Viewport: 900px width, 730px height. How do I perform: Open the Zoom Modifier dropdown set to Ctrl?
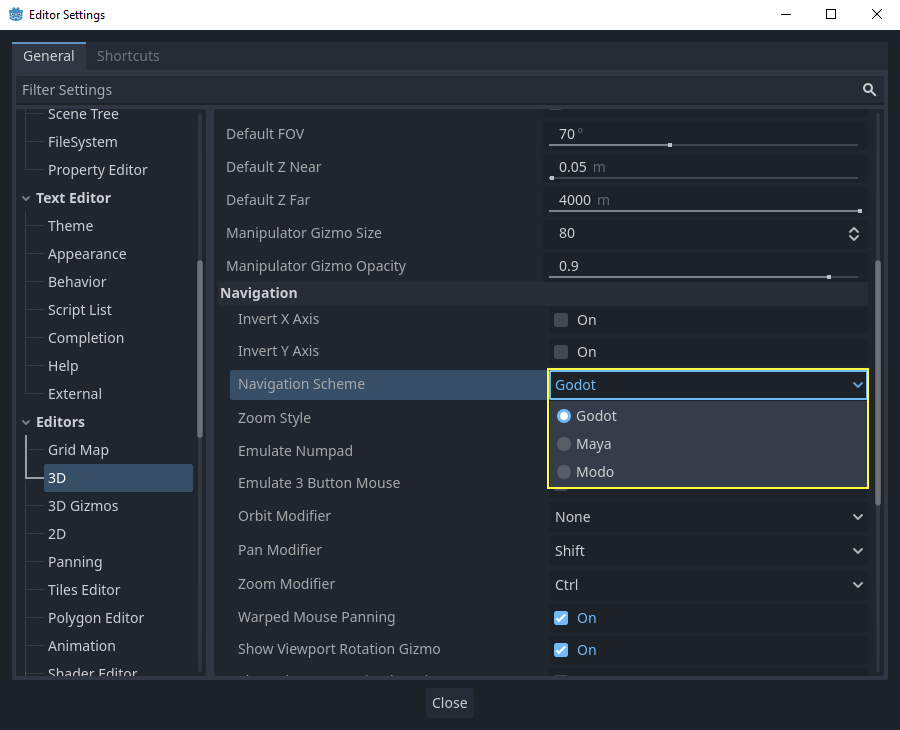coord(708,585)
